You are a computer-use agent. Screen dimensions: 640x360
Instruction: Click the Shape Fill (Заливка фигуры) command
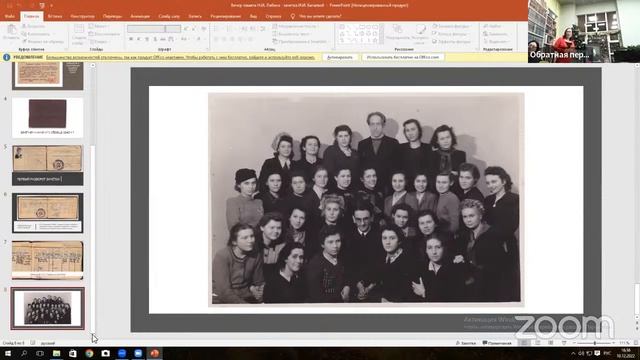tap(451, 26)
